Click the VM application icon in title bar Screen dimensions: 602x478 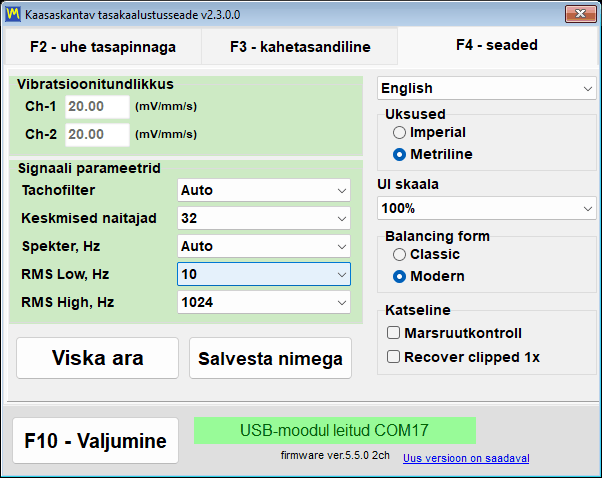[x=13, y=15]
